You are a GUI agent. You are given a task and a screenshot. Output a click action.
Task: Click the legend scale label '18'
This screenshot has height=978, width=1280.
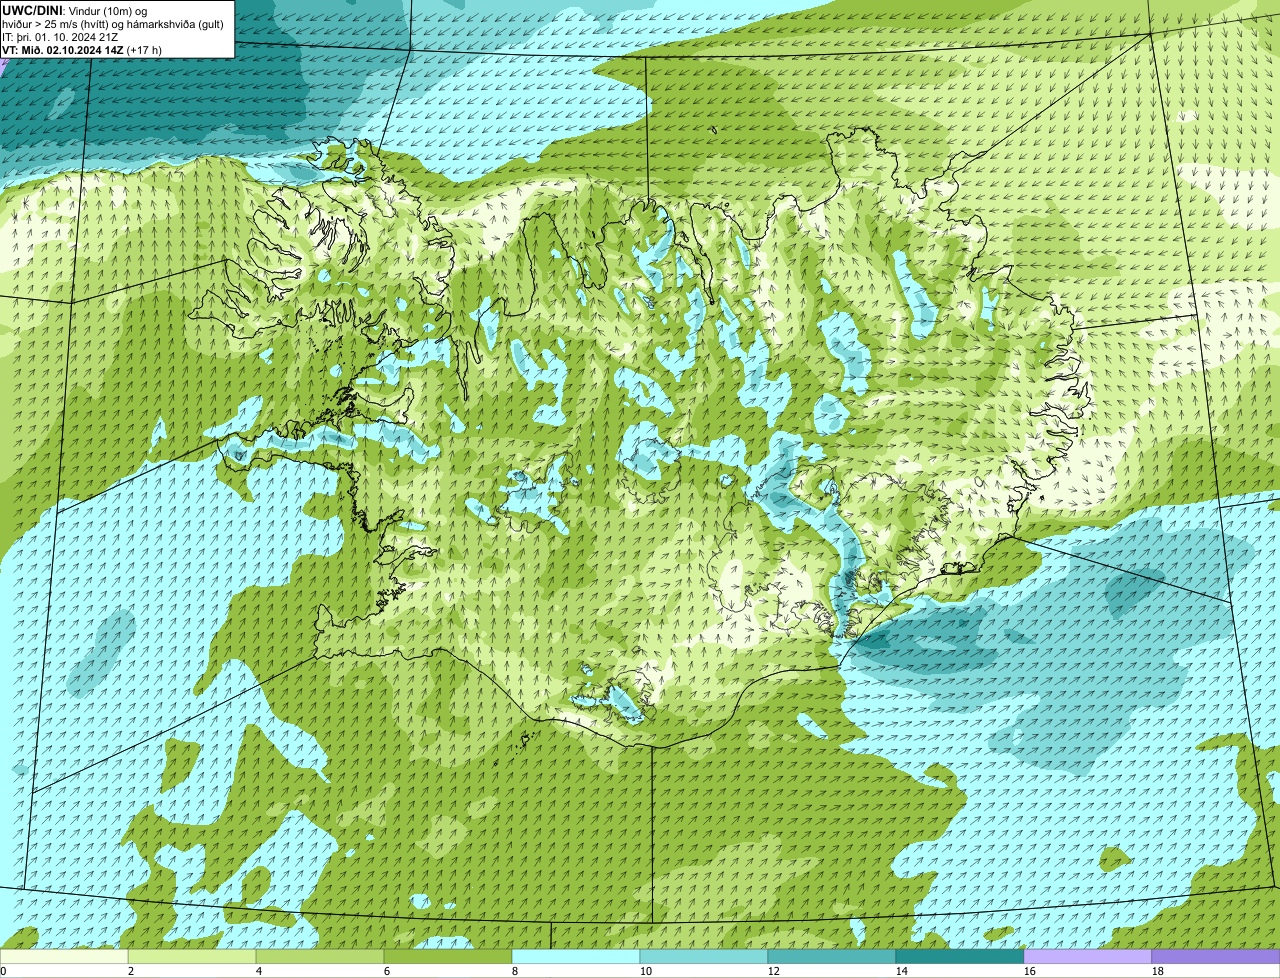pyautogui.click(x=1158, y=971)
